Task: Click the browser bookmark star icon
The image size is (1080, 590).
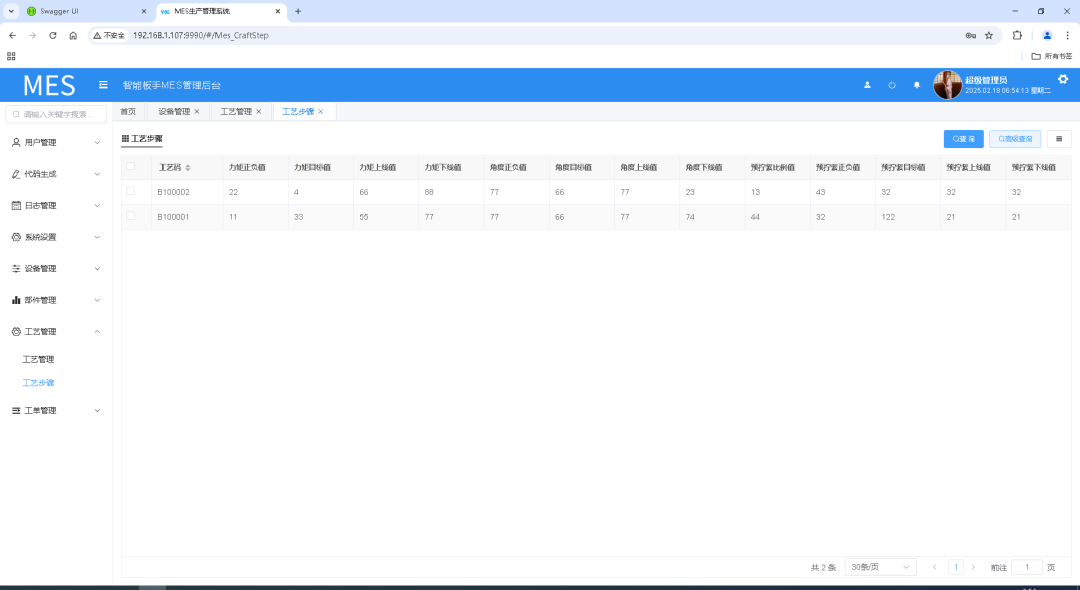Action: (989, 35)
